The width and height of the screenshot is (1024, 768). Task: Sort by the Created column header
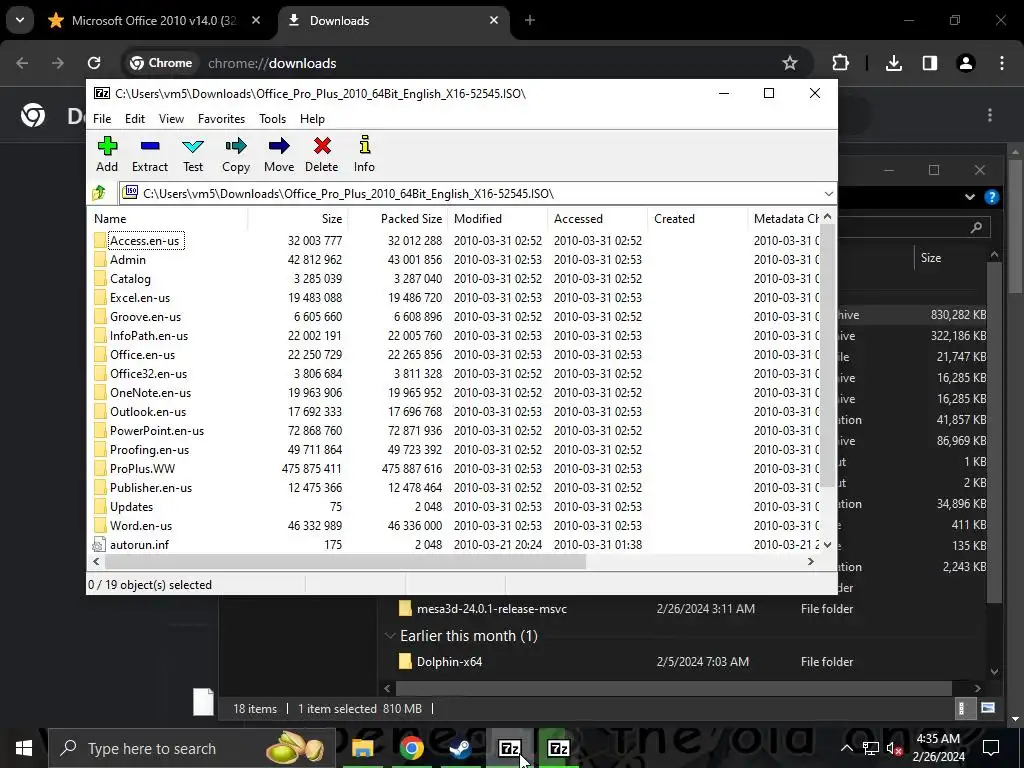coord(697,219)
